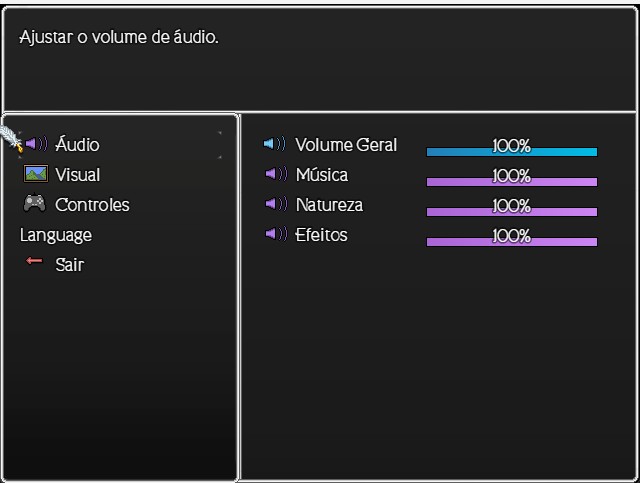The image size is (640, 483).
Task: Click the gamepad icon next to Controles
Action: click(x=35, y=203)
